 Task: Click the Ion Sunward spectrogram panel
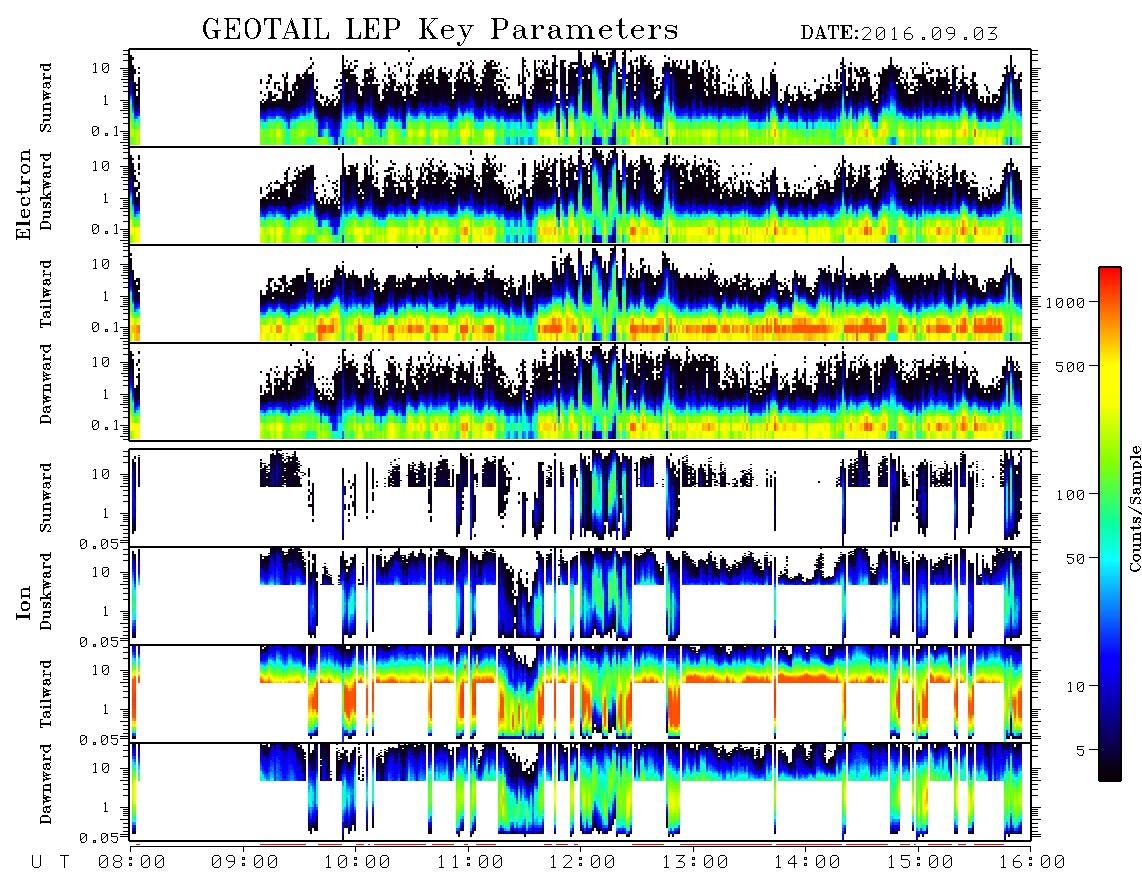point(580,498)
